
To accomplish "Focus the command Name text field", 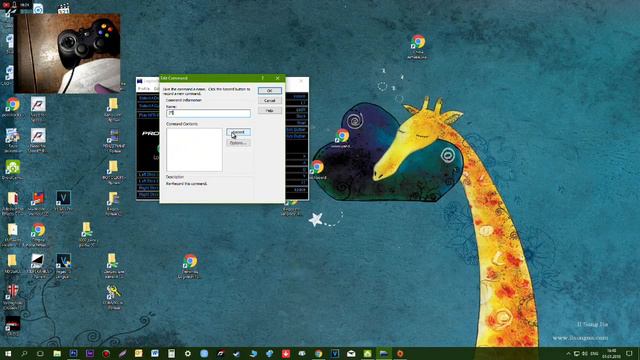I will (x=209, y=113).
